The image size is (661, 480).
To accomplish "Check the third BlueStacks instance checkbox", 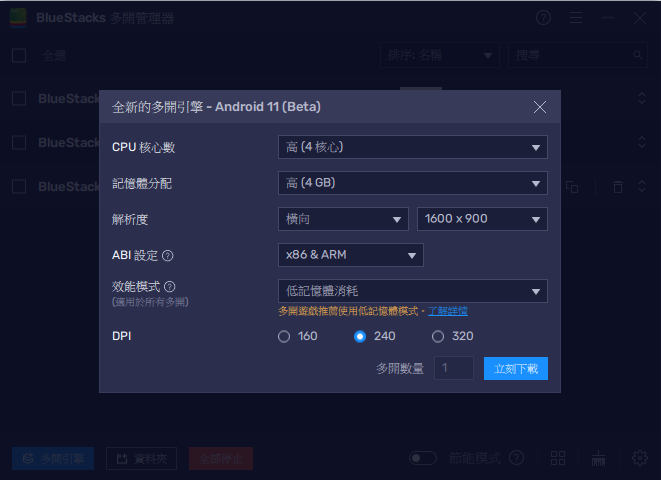I will [19, 186].
